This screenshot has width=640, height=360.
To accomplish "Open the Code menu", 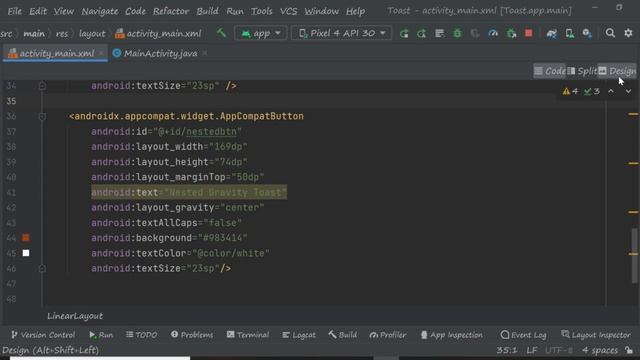I will click(136, 11).
